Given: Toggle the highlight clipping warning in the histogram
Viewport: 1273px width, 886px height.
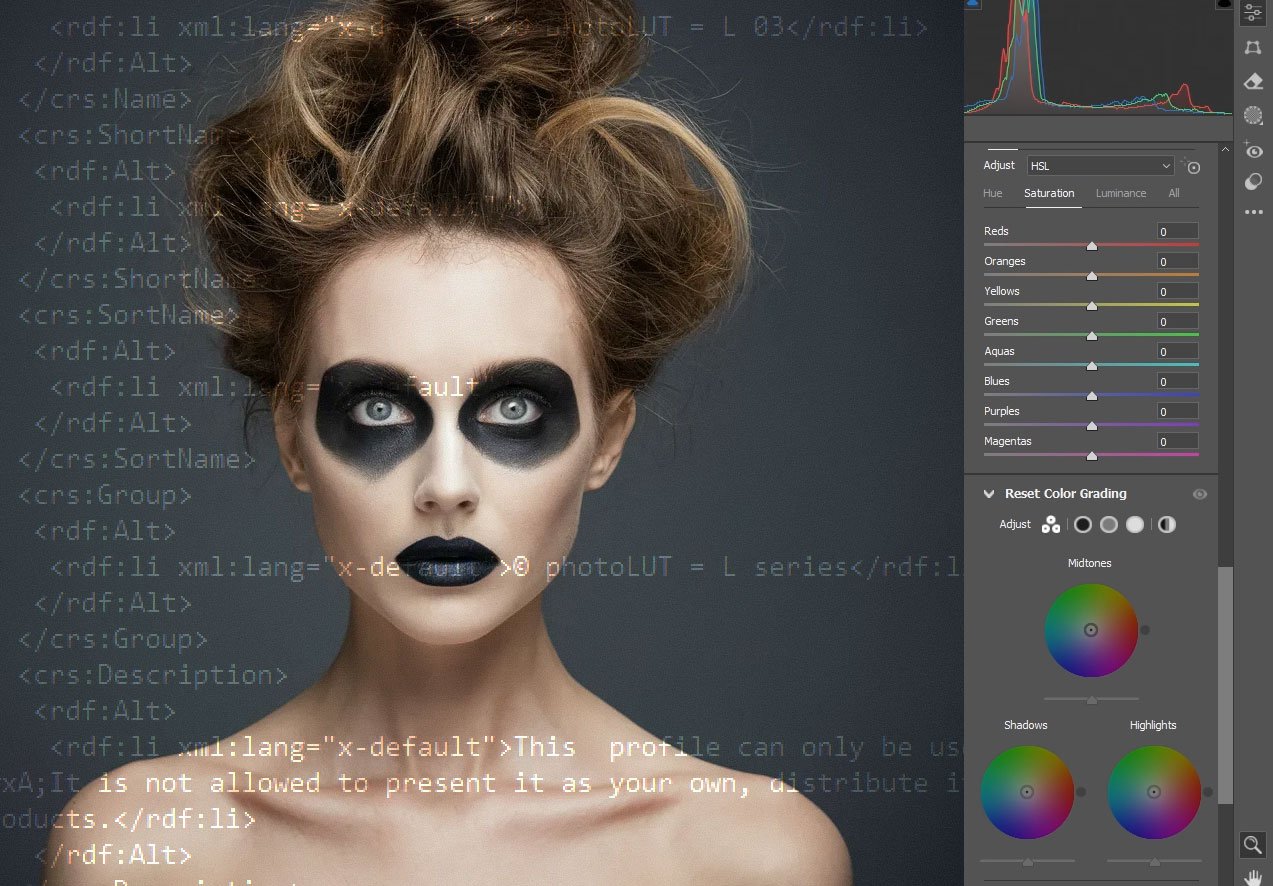Looking at the screenshot, I should [x=1223, y=5].
